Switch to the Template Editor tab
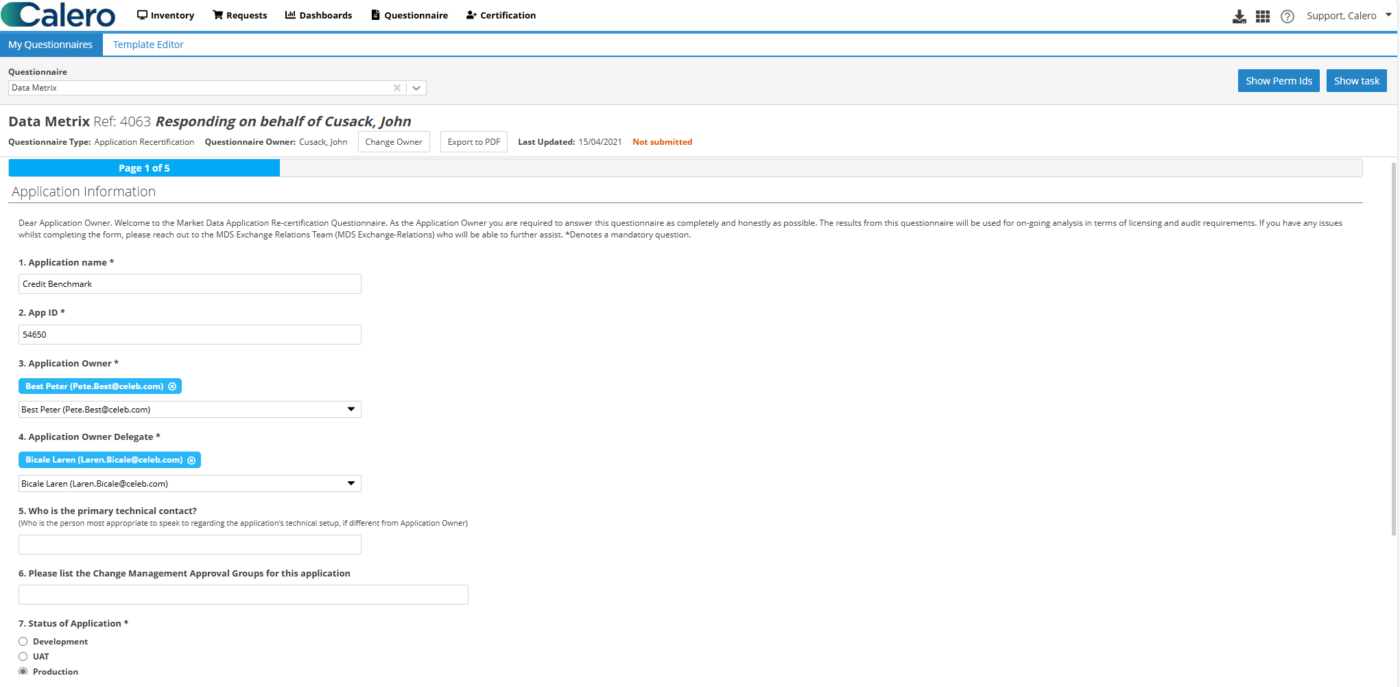The image size is (1400, 687). [147, 44]
